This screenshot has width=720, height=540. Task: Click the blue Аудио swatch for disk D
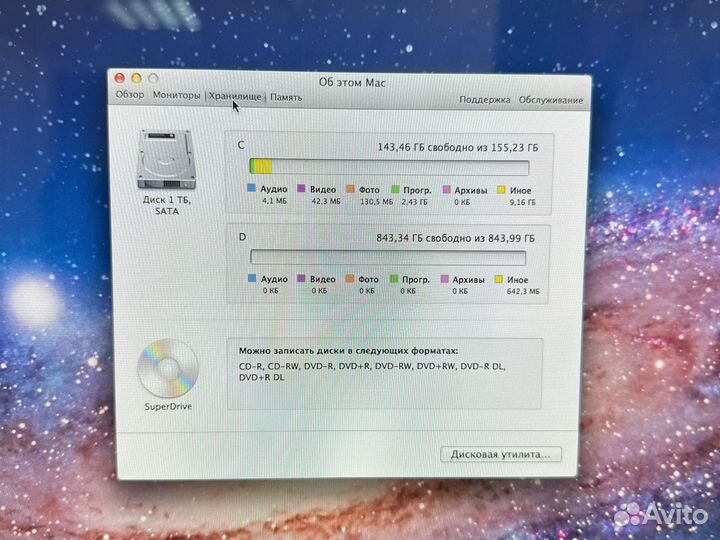click(x=252, y=278)
